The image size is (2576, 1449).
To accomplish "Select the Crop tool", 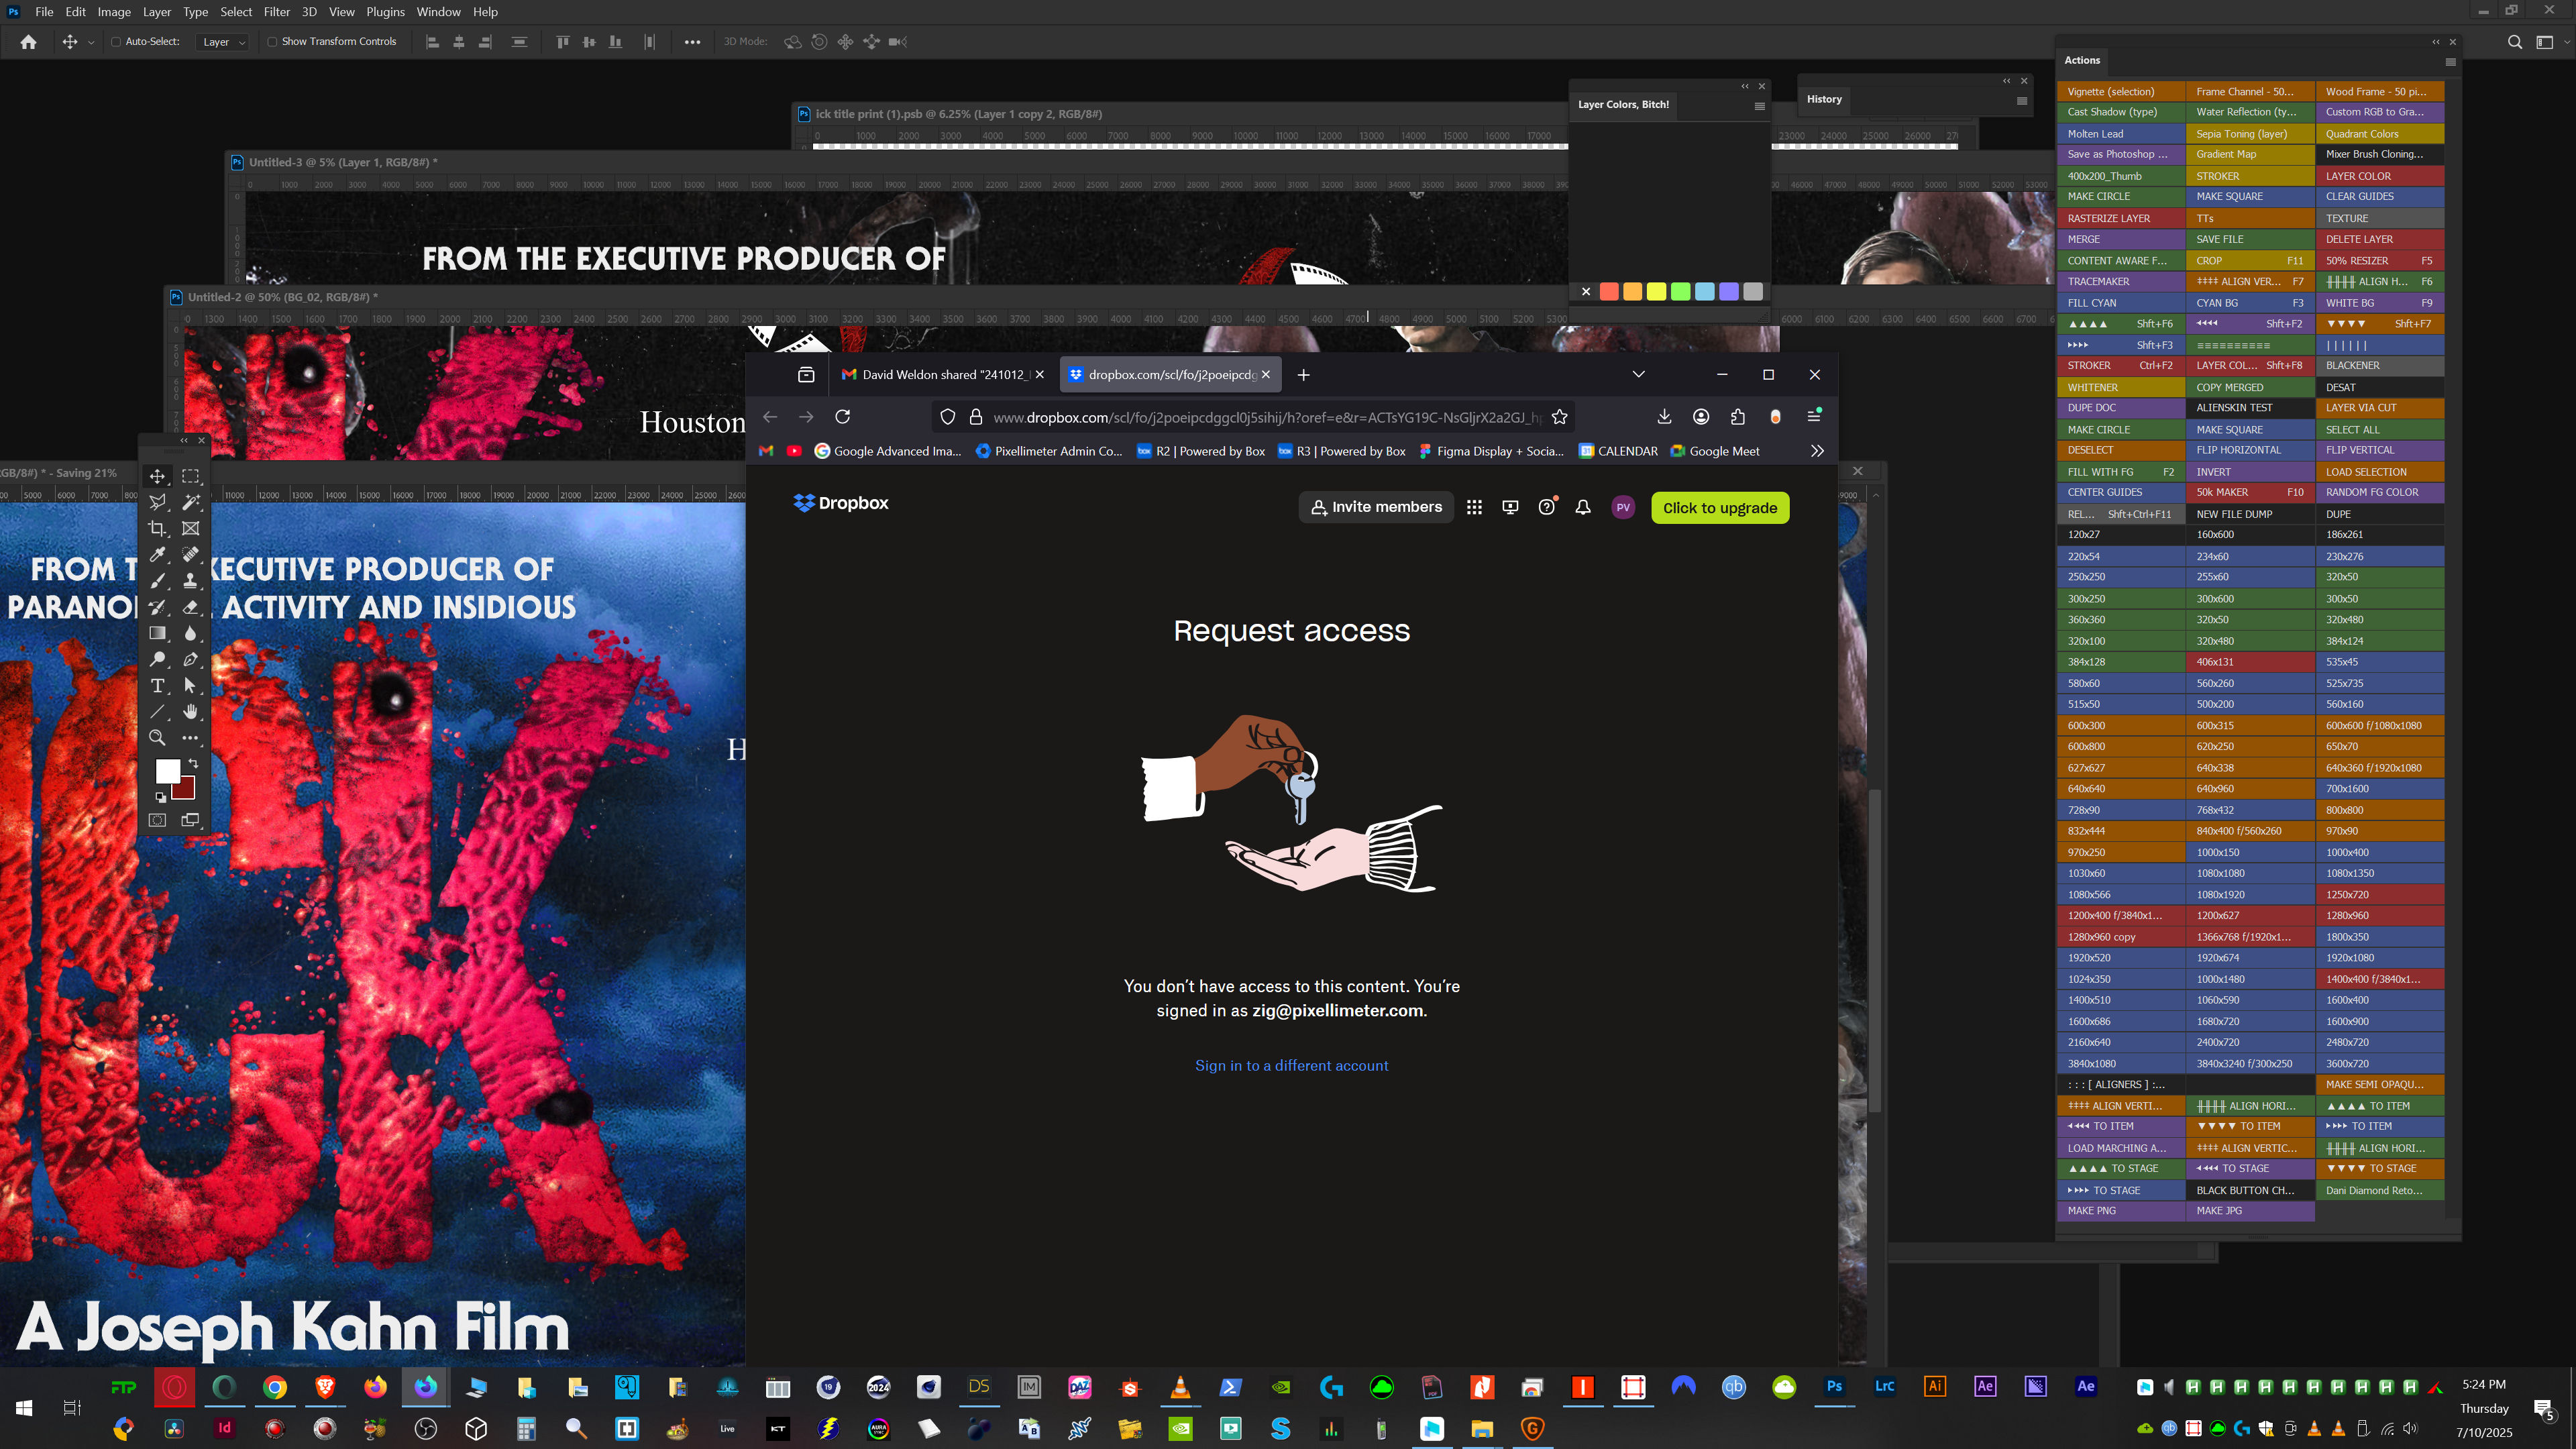I will 157,528.
